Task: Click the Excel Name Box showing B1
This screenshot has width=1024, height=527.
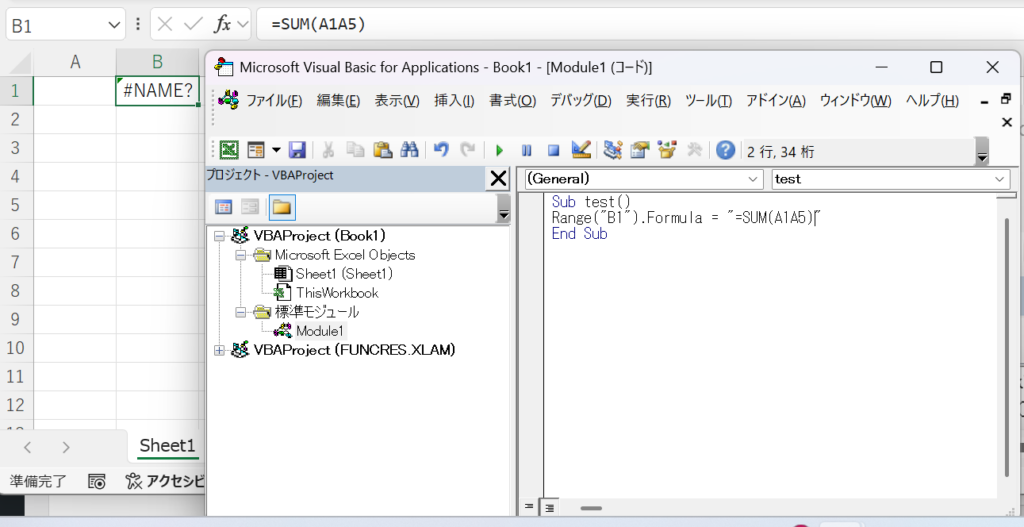Action: coord(65,25)
